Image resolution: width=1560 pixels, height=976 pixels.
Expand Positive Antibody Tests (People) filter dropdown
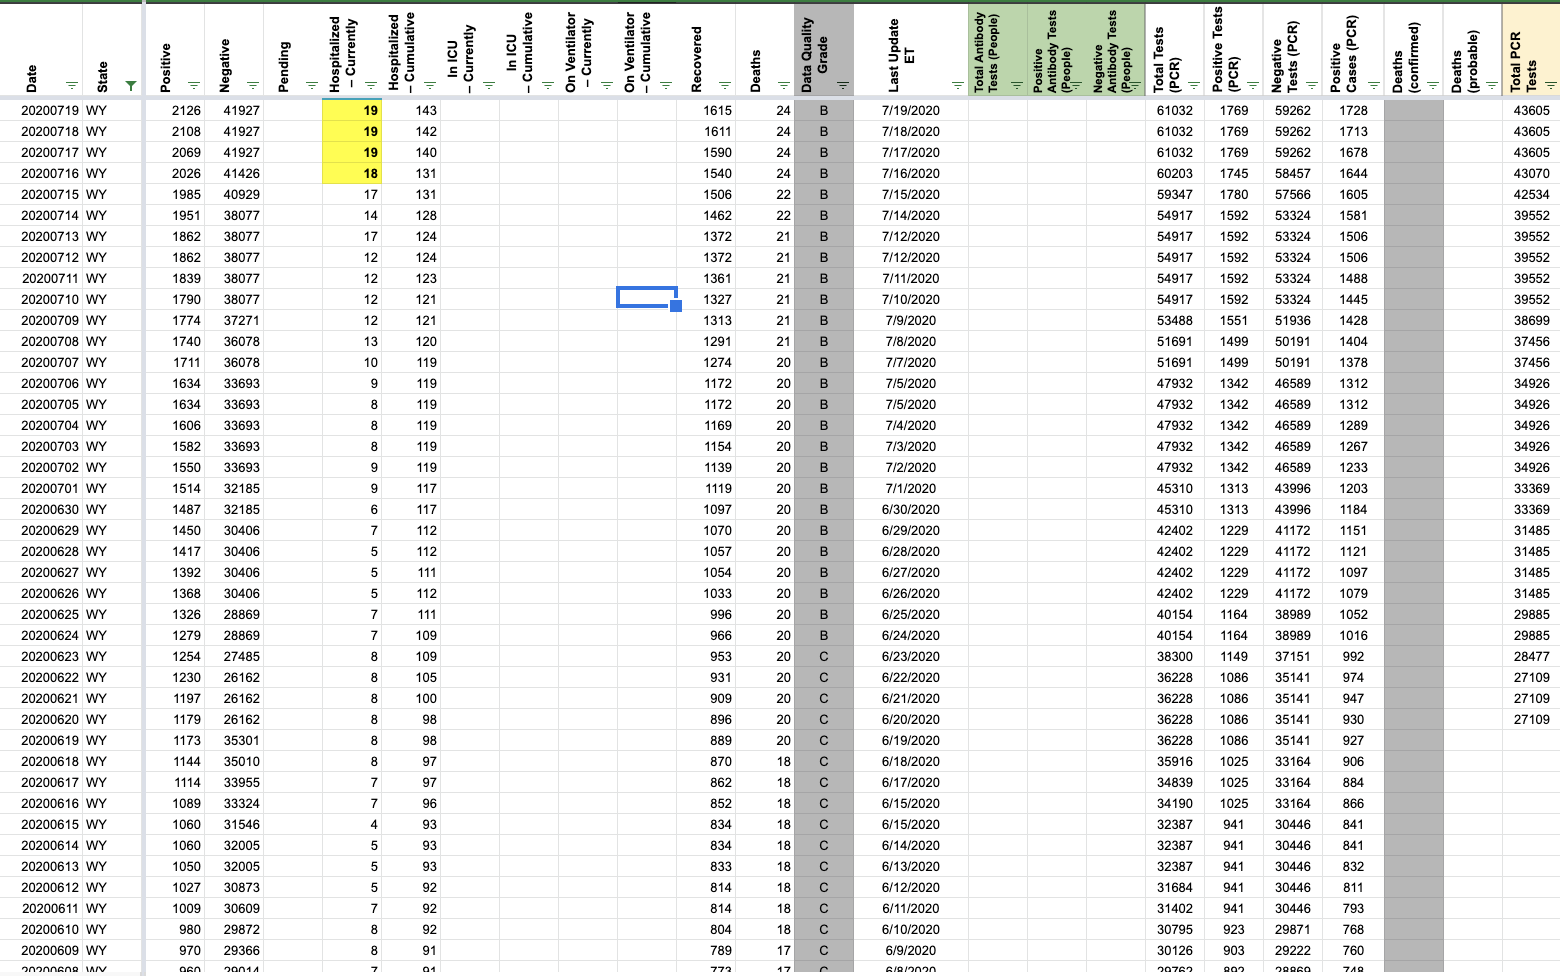(1075, 86)
